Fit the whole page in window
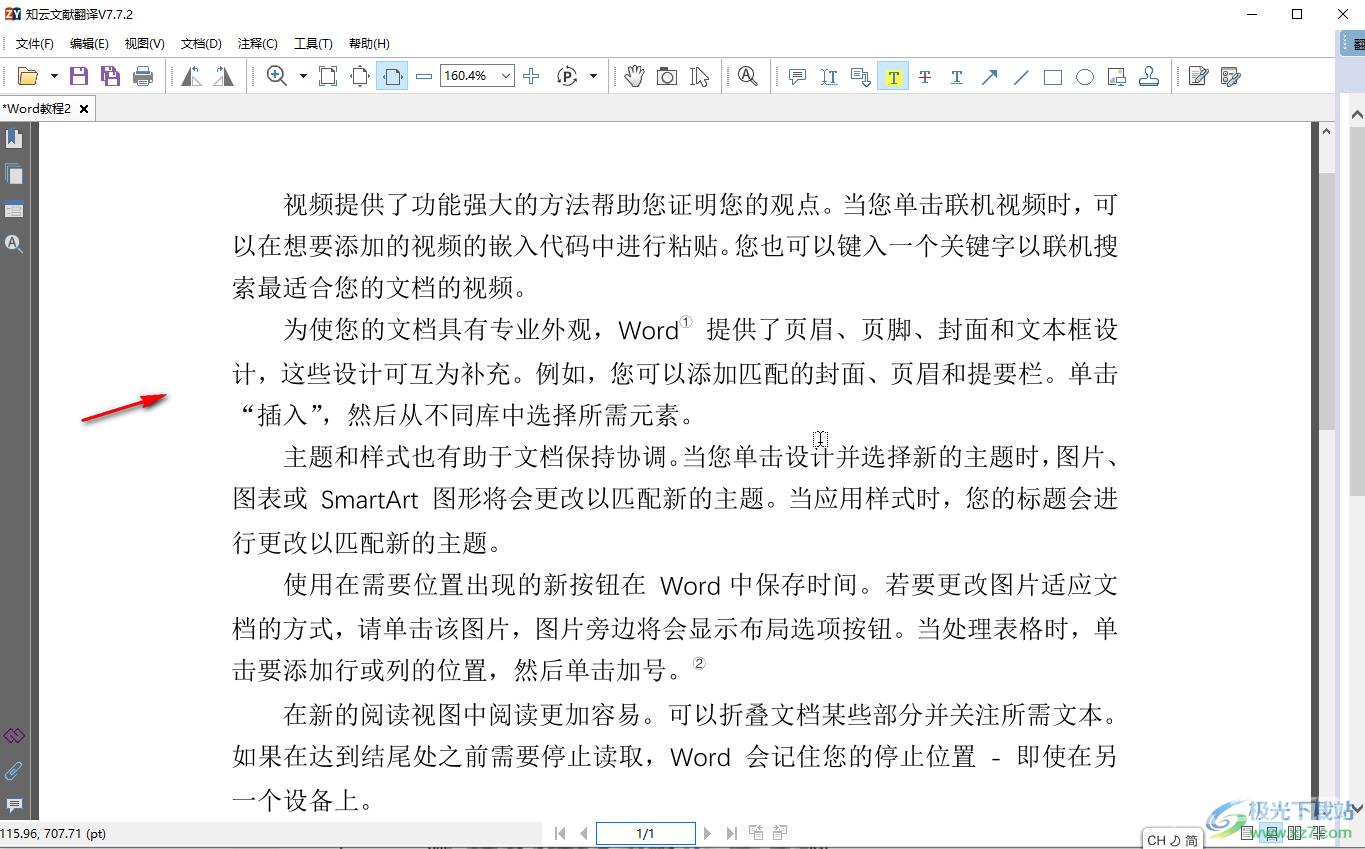Viewport: 1365px width, 849px height. 360,76
